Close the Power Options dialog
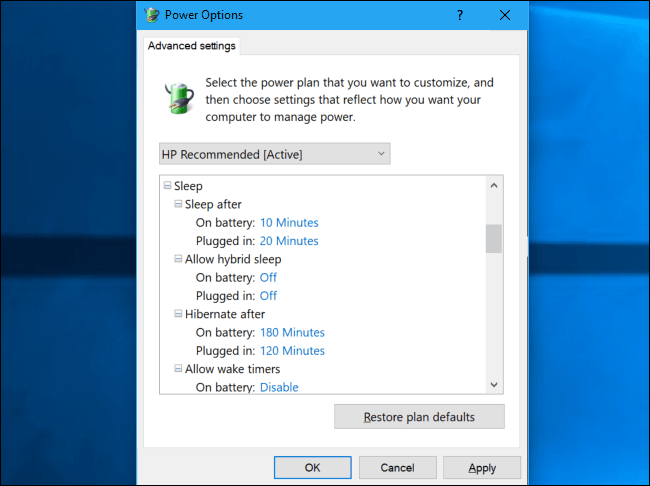 point(505,15)
